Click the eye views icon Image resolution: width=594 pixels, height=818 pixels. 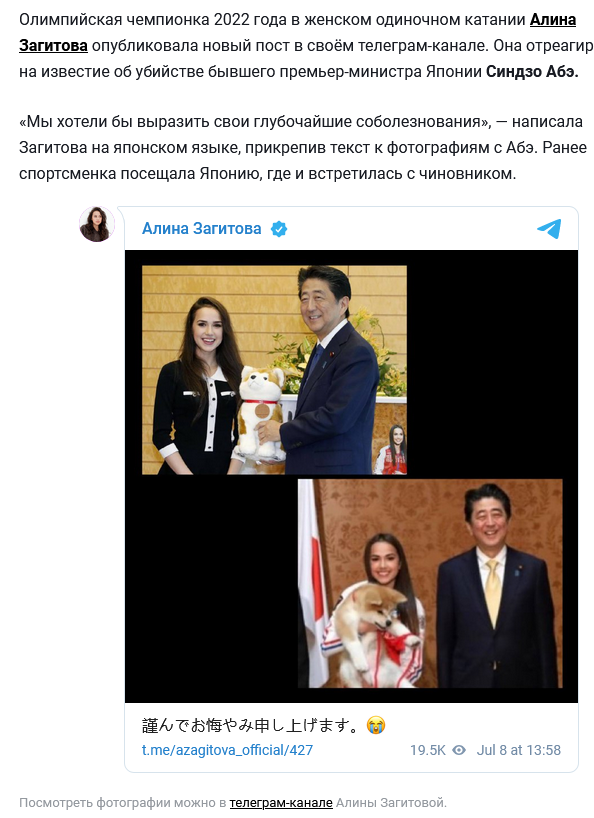(459, 750)
